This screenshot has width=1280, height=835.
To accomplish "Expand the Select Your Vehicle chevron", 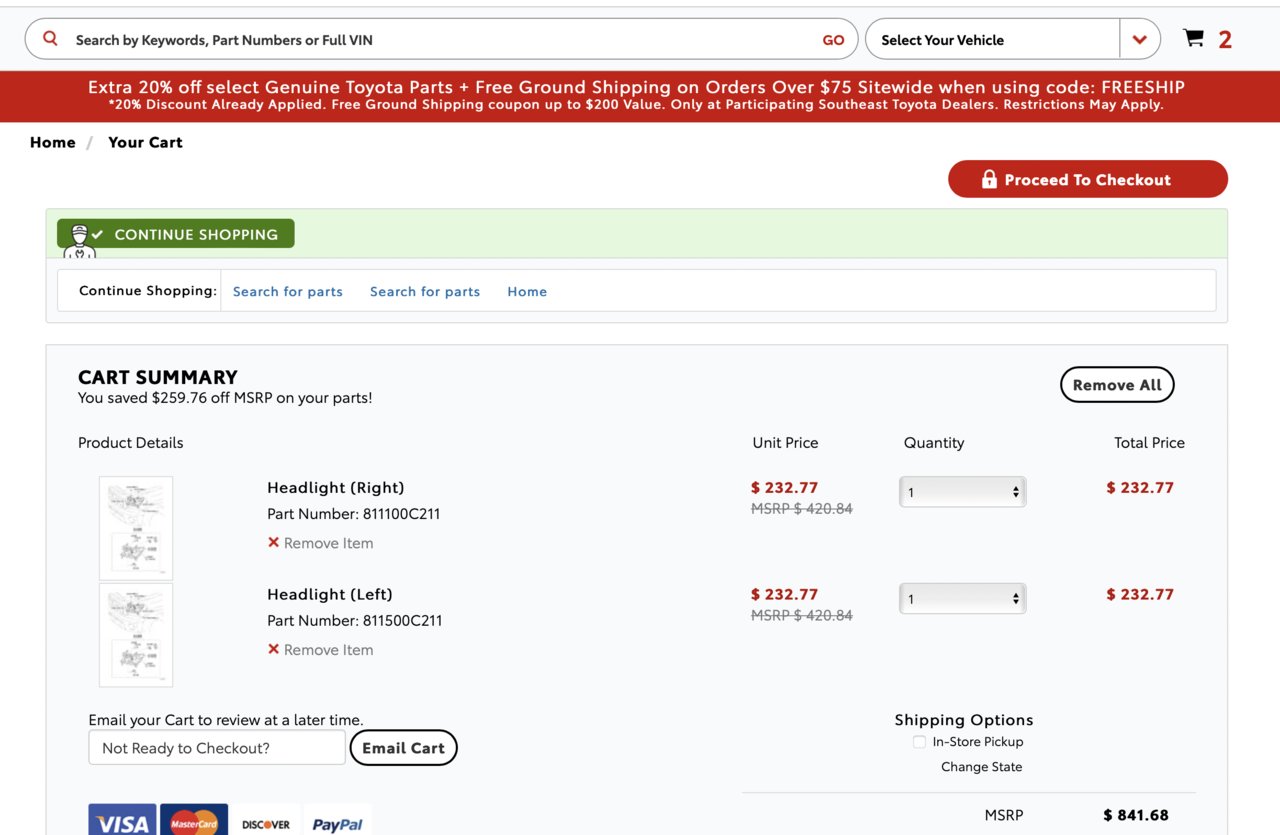I will (1140, 40).
